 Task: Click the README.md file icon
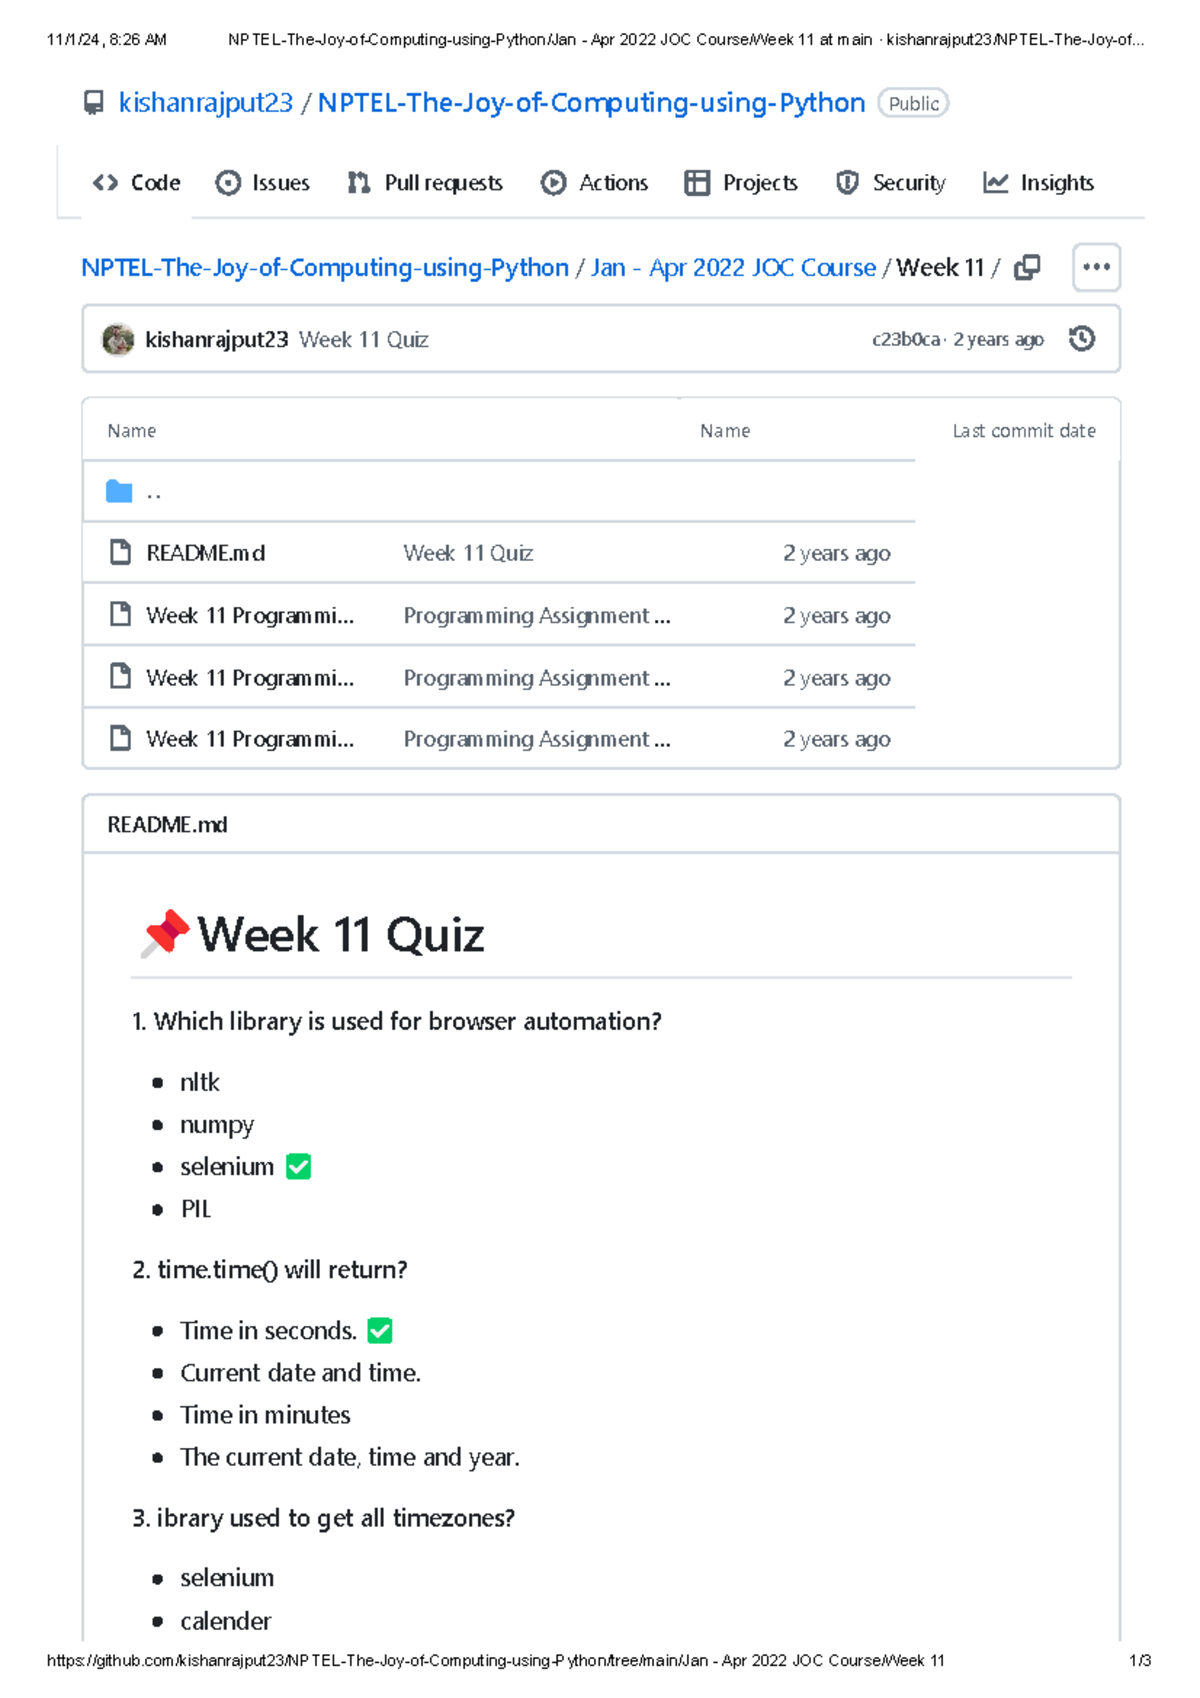click(120, 552)
